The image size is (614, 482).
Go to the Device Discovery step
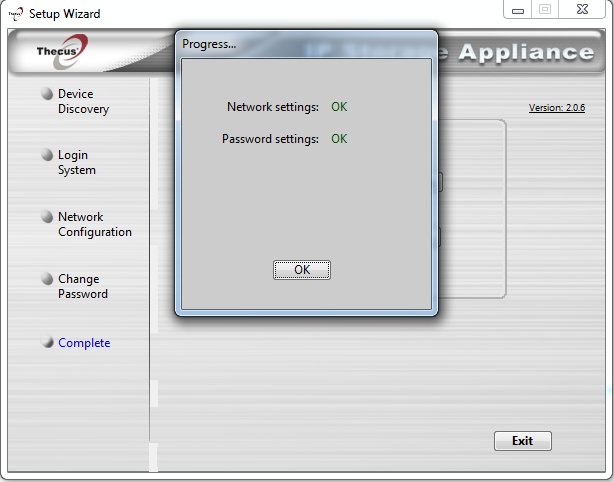[x=83, y=101]
